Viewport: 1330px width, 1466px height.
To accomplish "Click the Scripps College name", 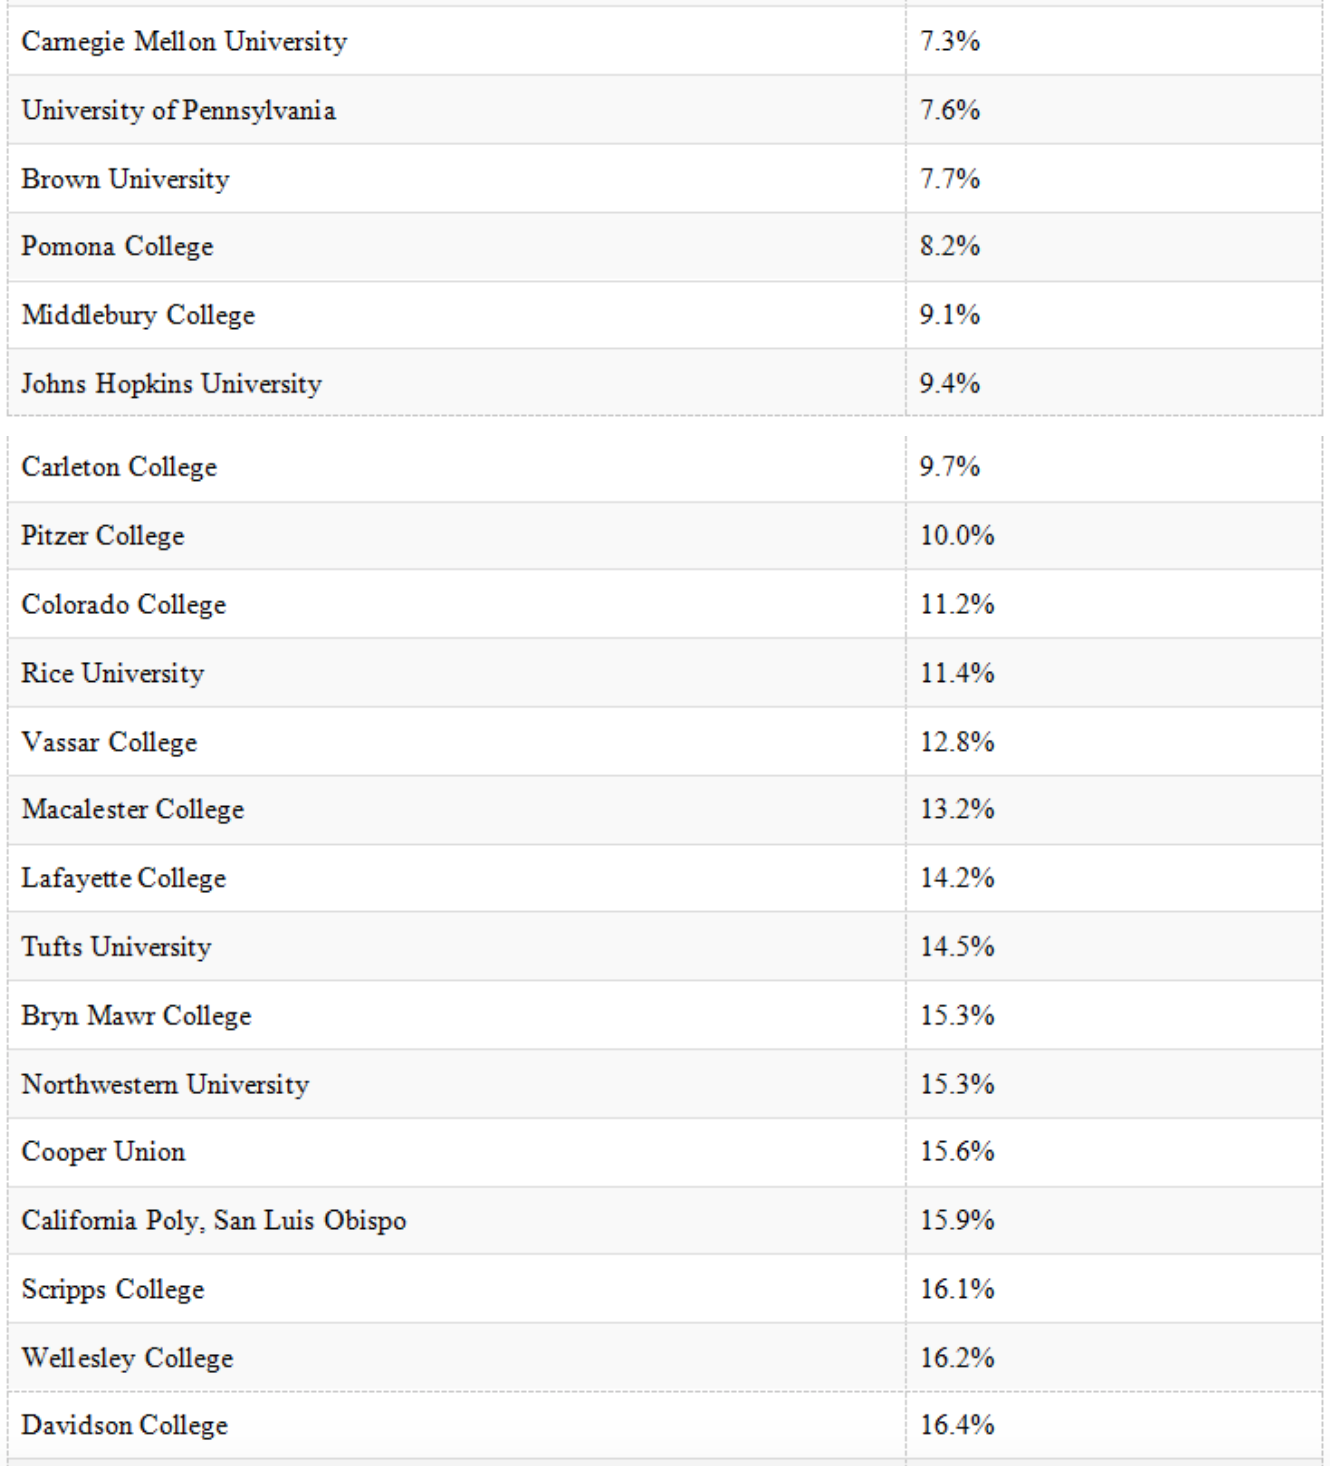I will [x=112, y=1290].
